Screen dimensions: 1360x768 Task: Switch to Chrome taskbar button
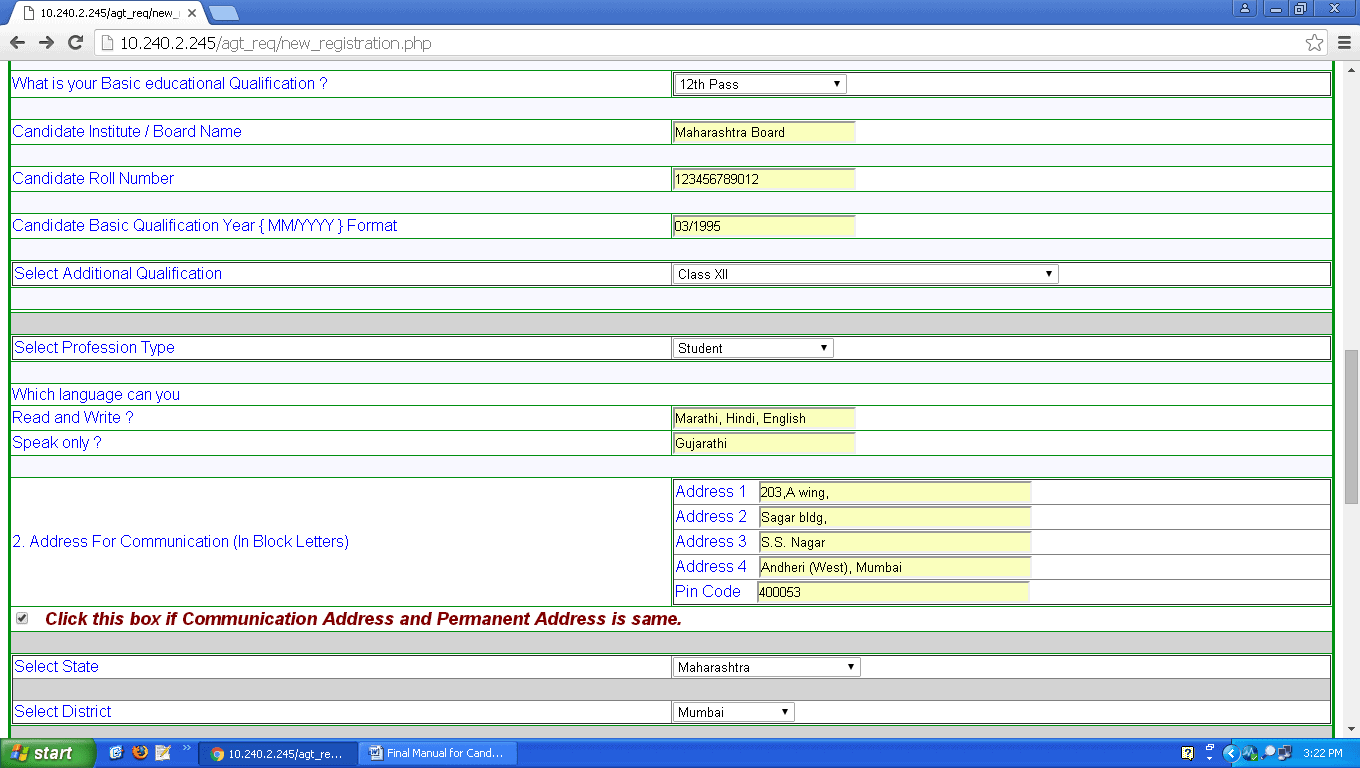277,753
